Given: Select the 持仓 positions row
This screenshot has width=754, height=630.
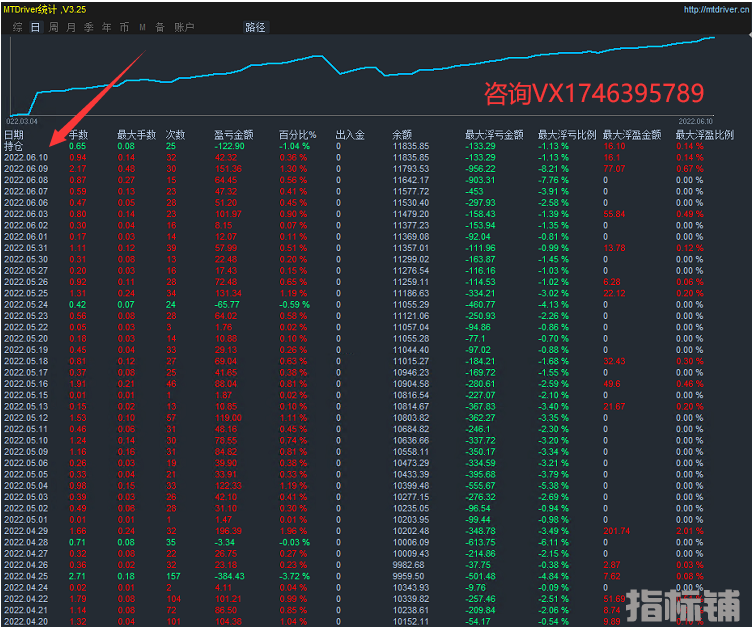Looking at the screenshot, I should 14,146.
